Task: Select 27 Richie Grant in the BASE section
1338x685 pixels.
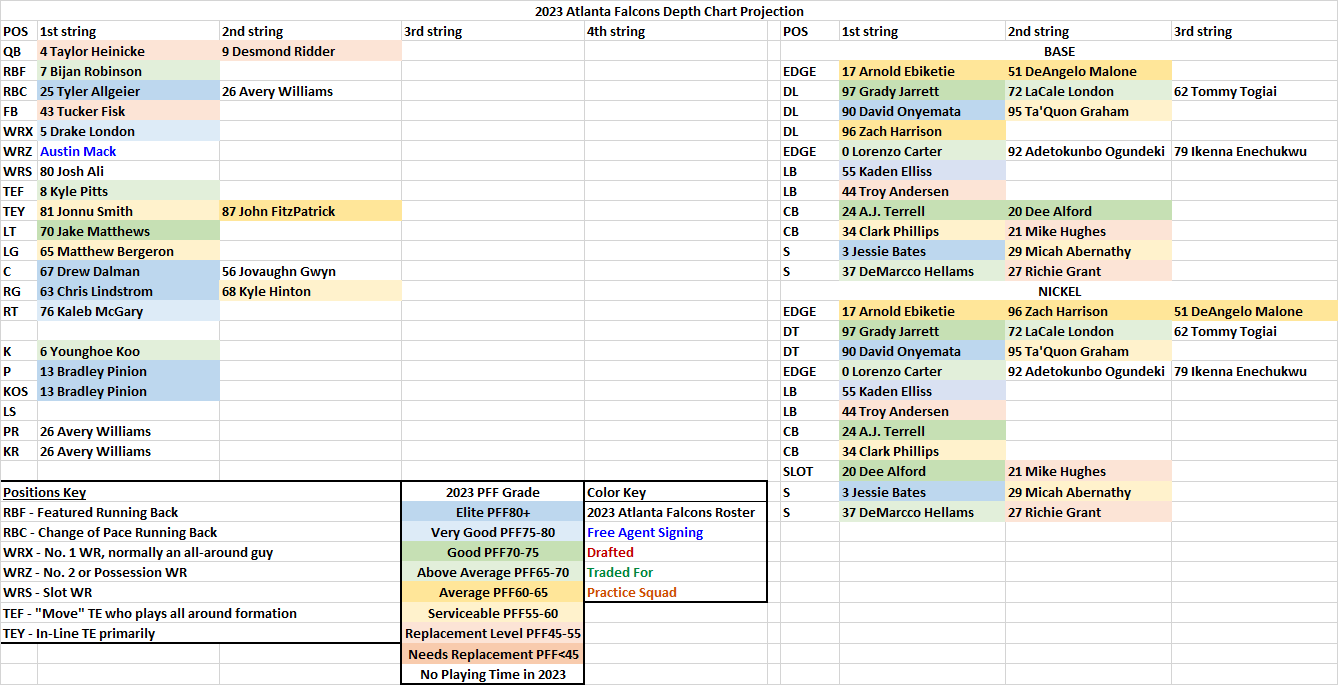Action: [1088, 271]
